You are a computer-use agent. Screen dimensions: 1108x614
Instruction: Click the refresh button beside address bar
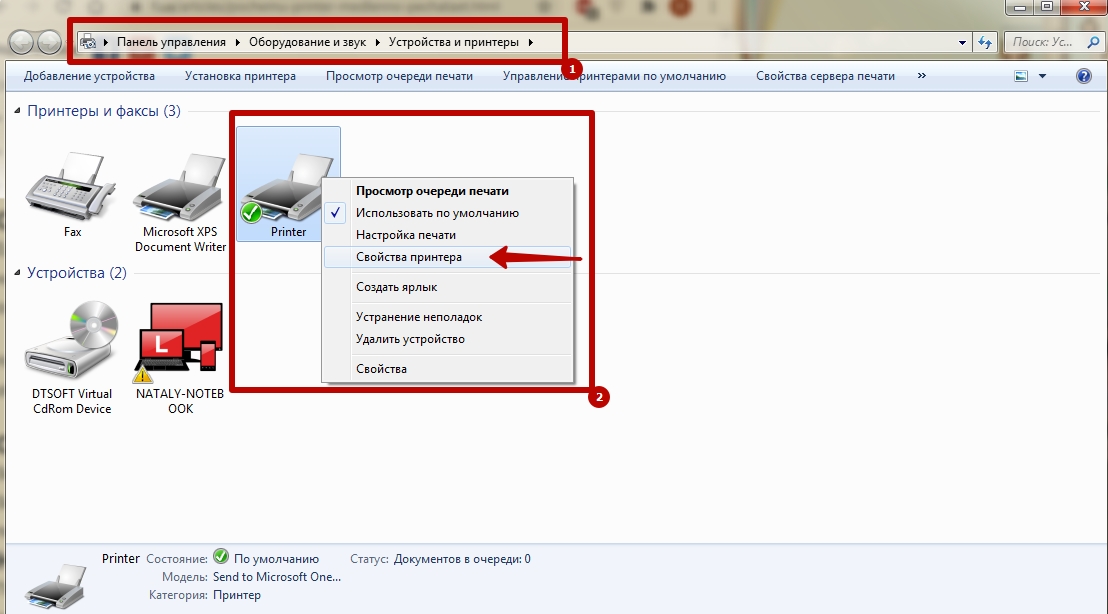tap(986, 43)
